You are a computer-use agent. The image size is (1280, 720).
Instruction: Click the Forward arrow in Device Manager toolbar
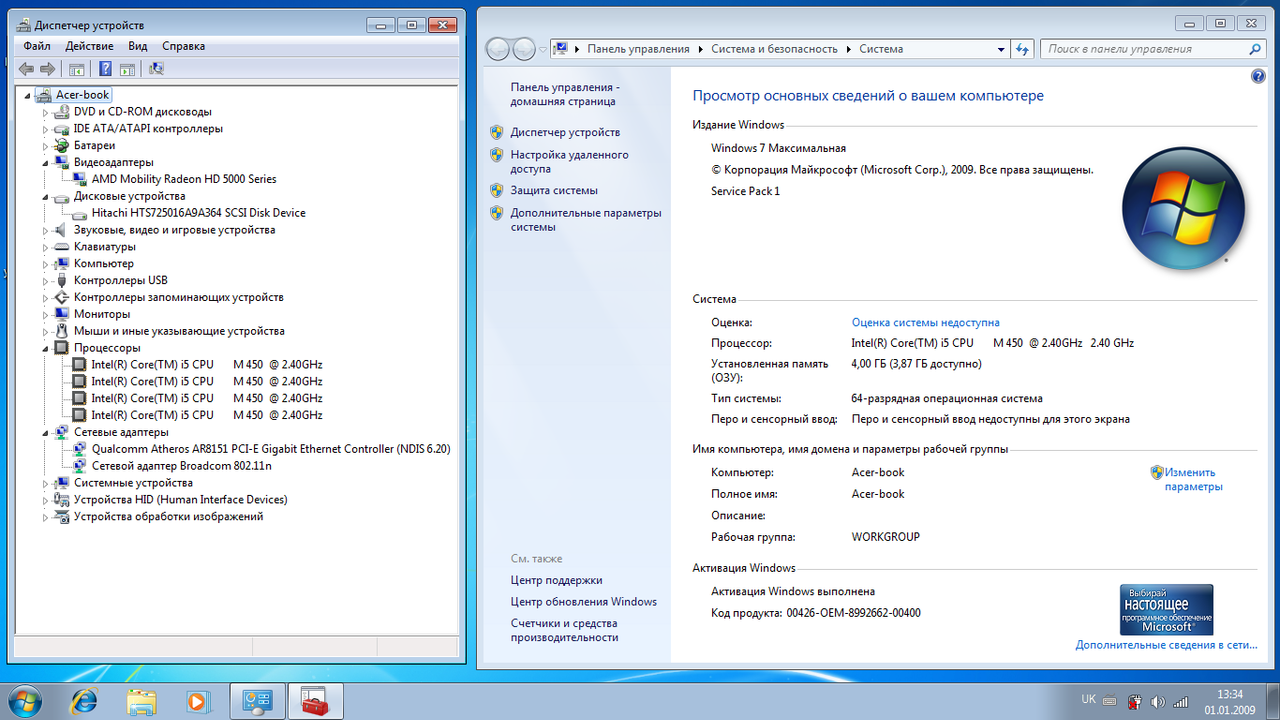[x=47, y=69]
